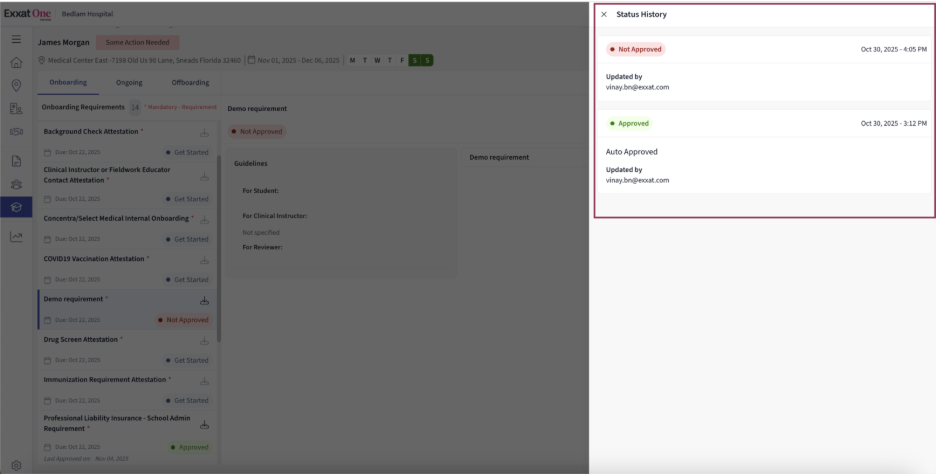The image size is (936, 474).
Task: Click the Some Action Needed status badge
Action: tap(138, 42)
